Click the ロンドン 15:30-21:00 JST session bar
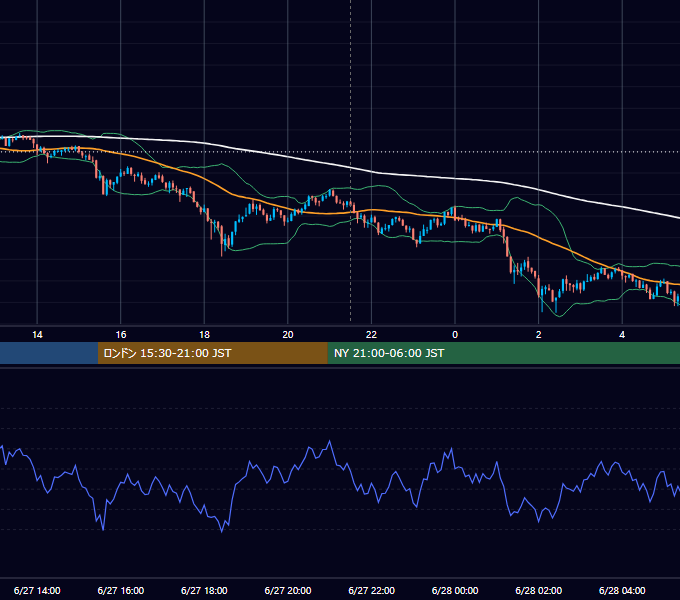 [212, 353]
